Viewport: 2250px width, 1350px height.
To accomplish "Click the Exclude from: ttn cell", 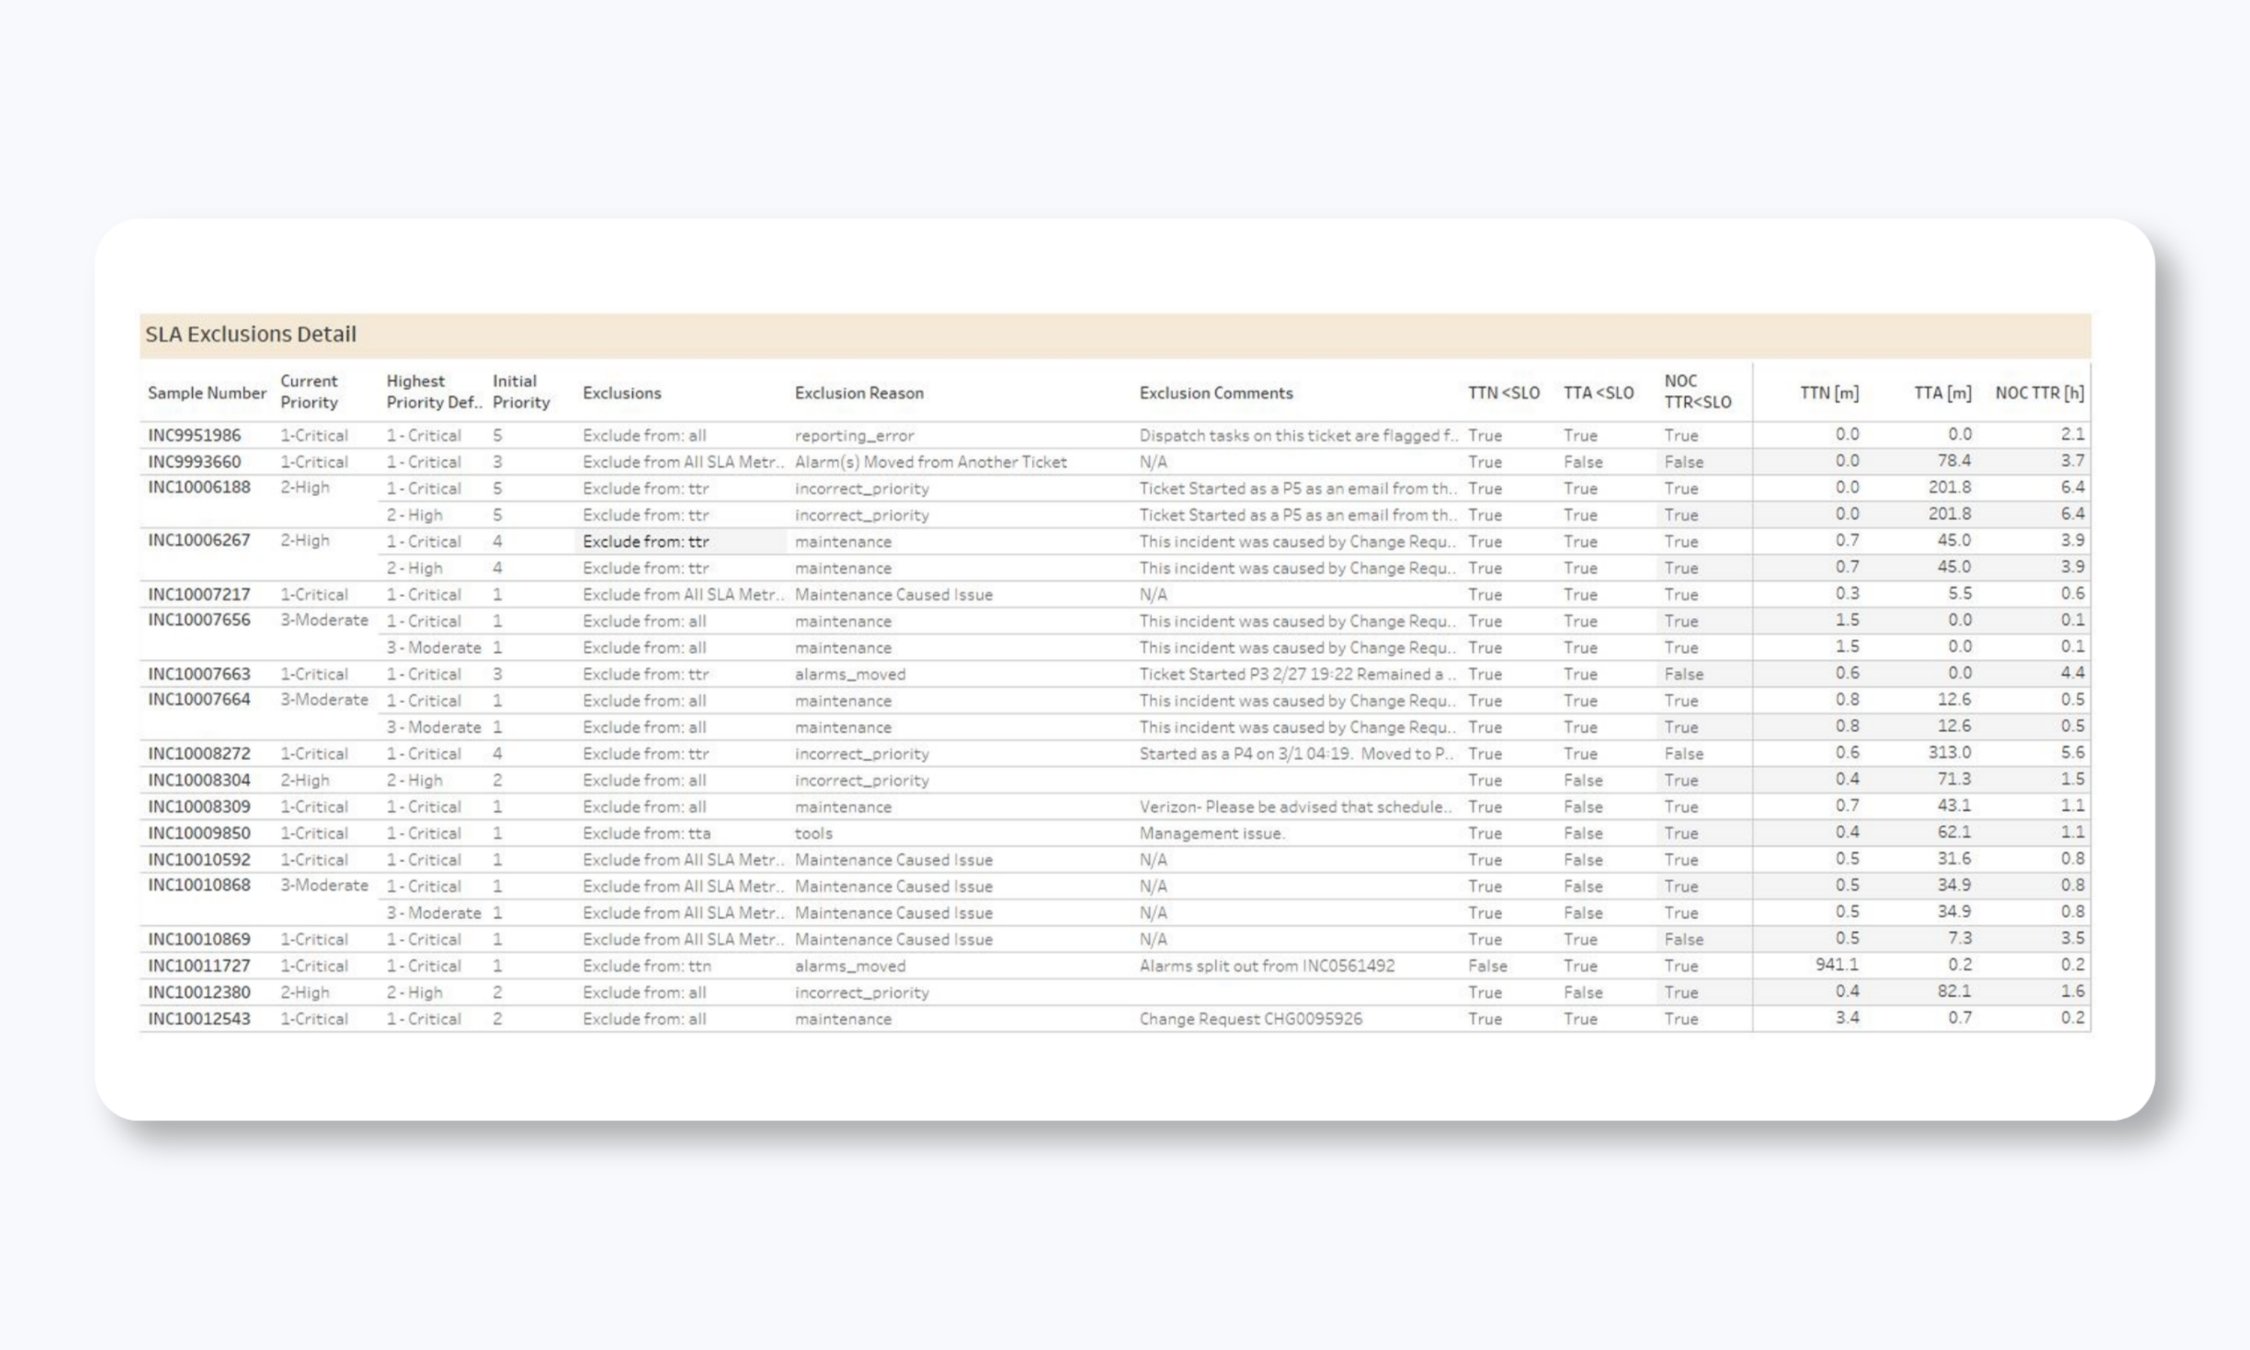I will click(646, 966).
